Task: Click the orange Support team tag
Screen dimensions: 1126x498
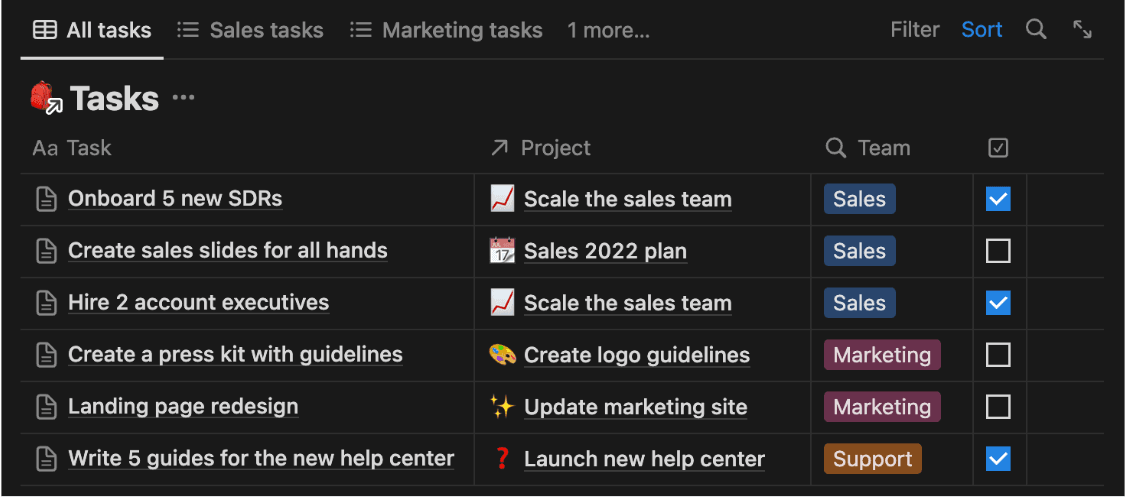Action: (872, 459)
